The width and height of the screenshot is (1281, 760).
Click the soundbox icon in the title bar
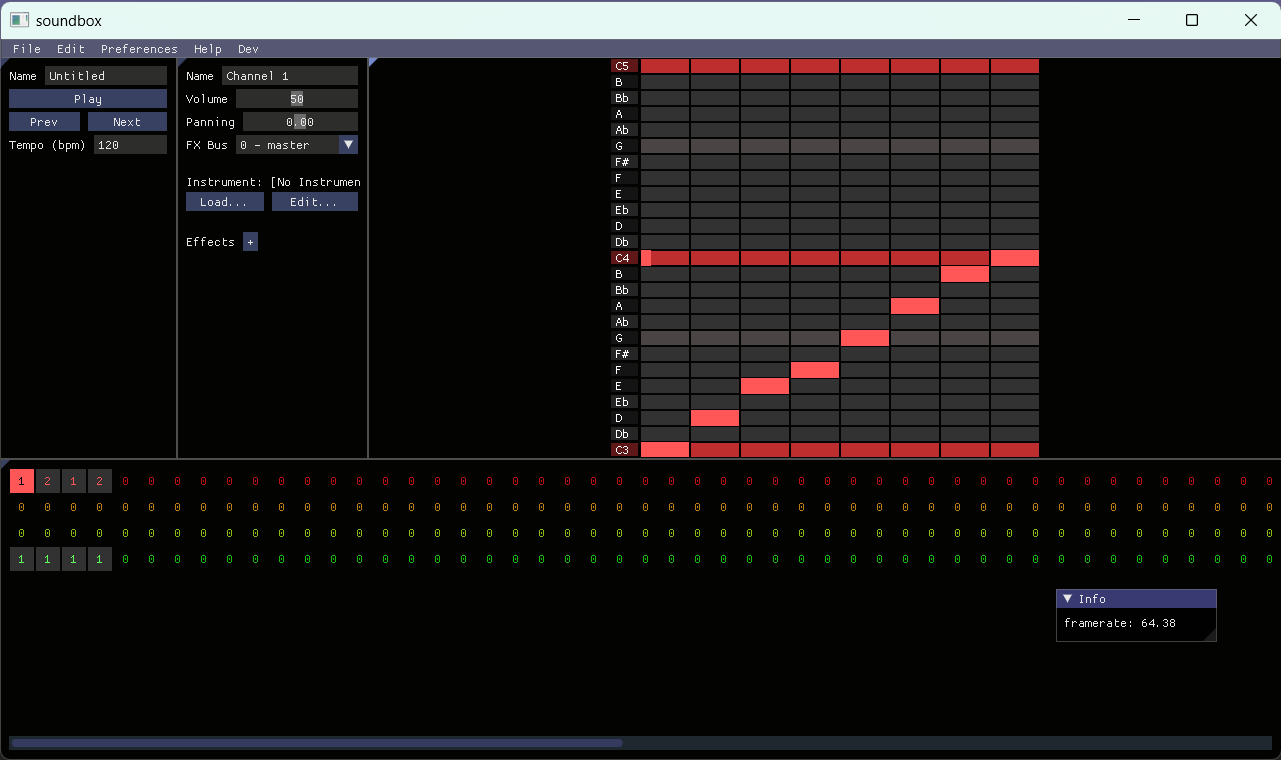pos(17,20)
